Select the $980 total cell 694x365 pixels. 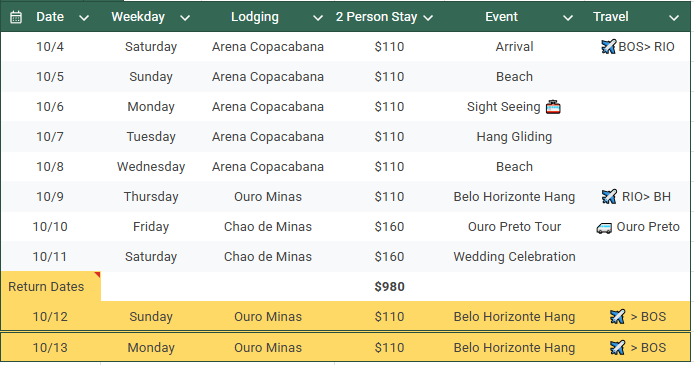pyautogui.click(x=389, y=287)
